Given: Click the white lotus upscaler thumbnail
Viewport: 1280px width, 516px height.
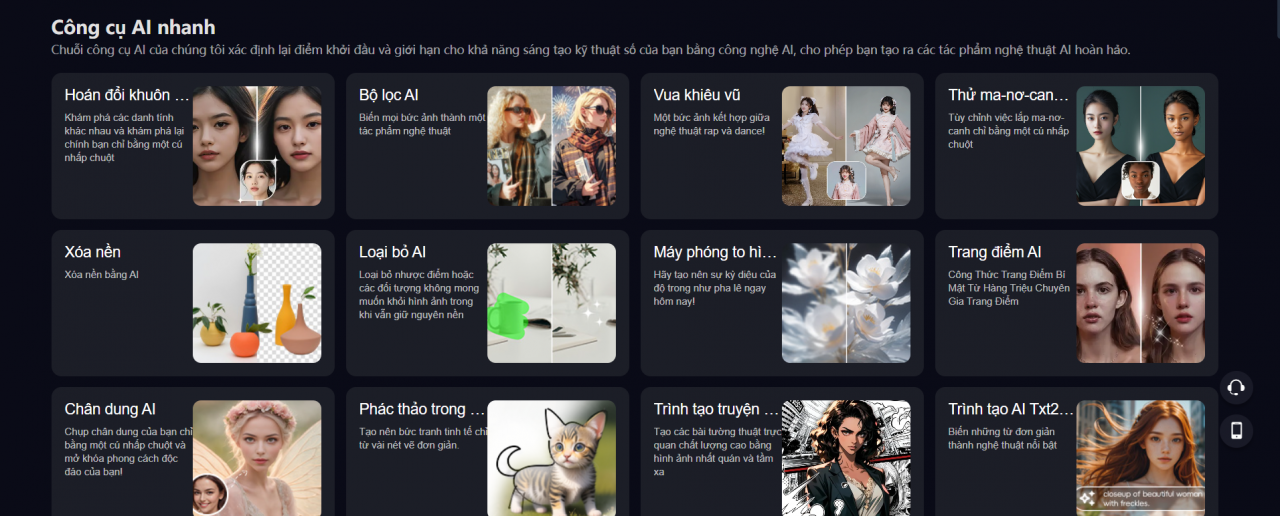Looking at the screenshot, I should click(846, 303).
